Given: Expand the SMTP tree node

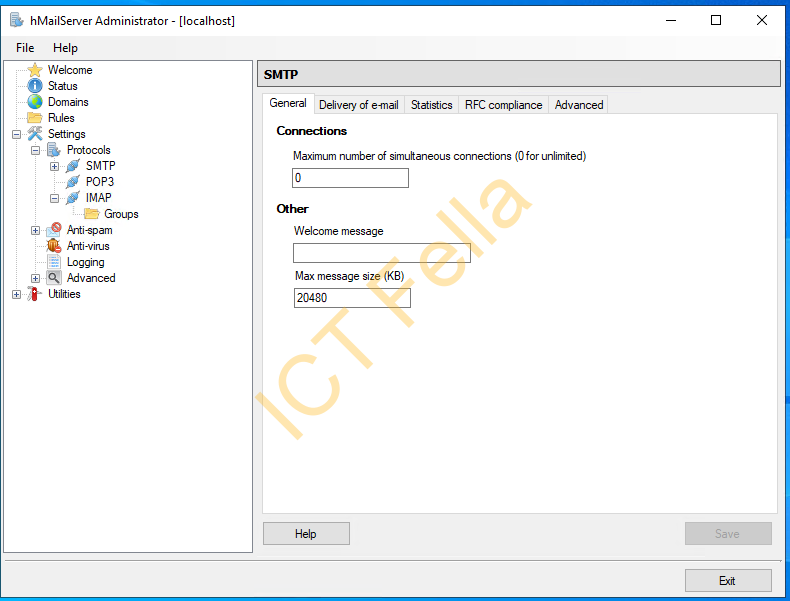Looking at the screenshot, I should click(54, 166).
